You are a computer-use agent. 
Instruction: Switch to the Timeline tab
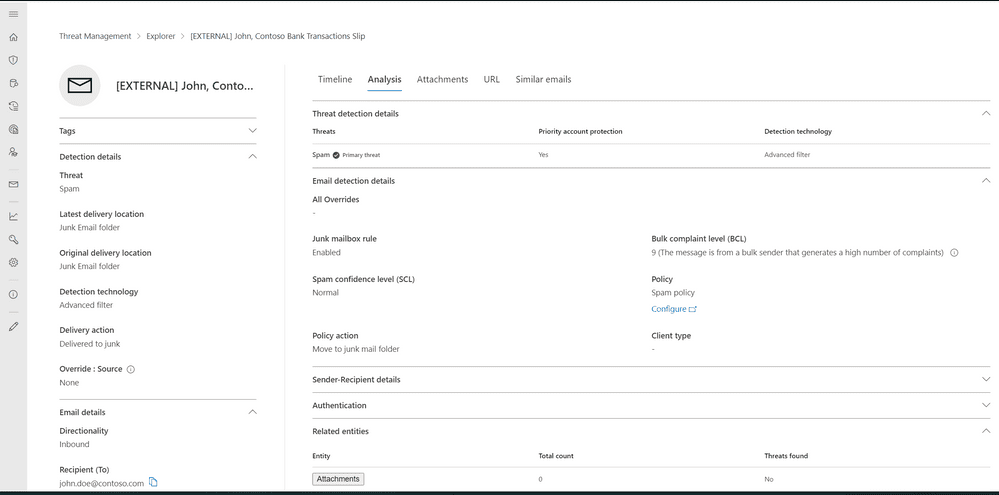[335, 79]
